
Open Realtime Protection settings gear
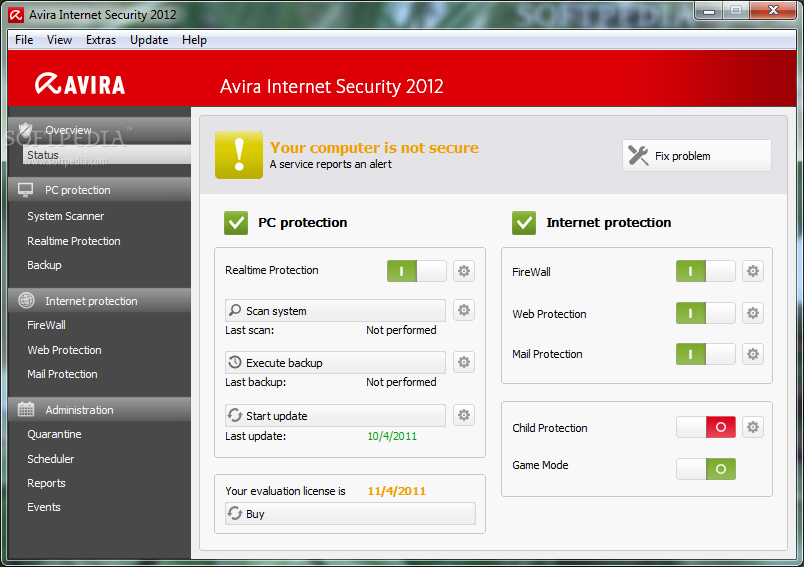click(x=464, y=271)
